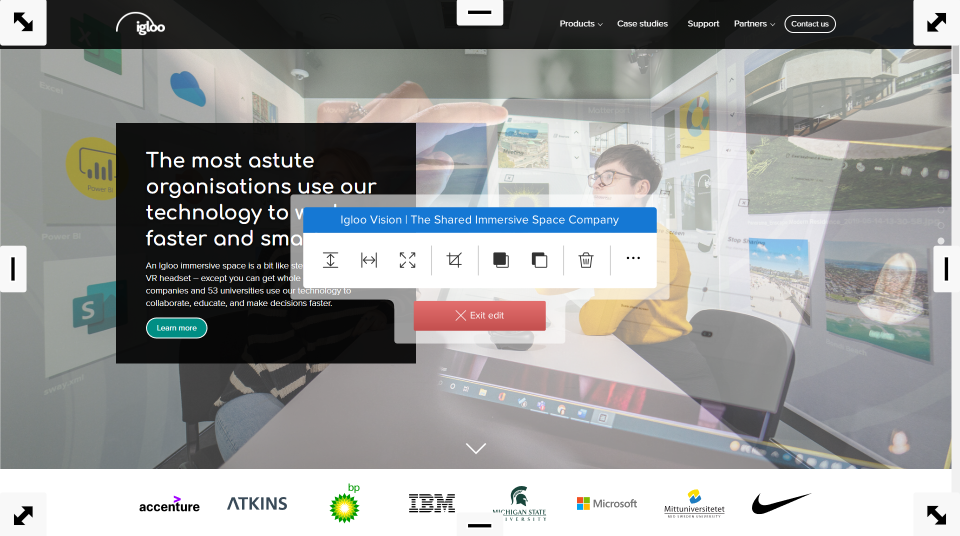Image resolution: width=960 pixels, height=536 pixels.
Task: Click the top-left corner resize handle
Action: [23, 22]
